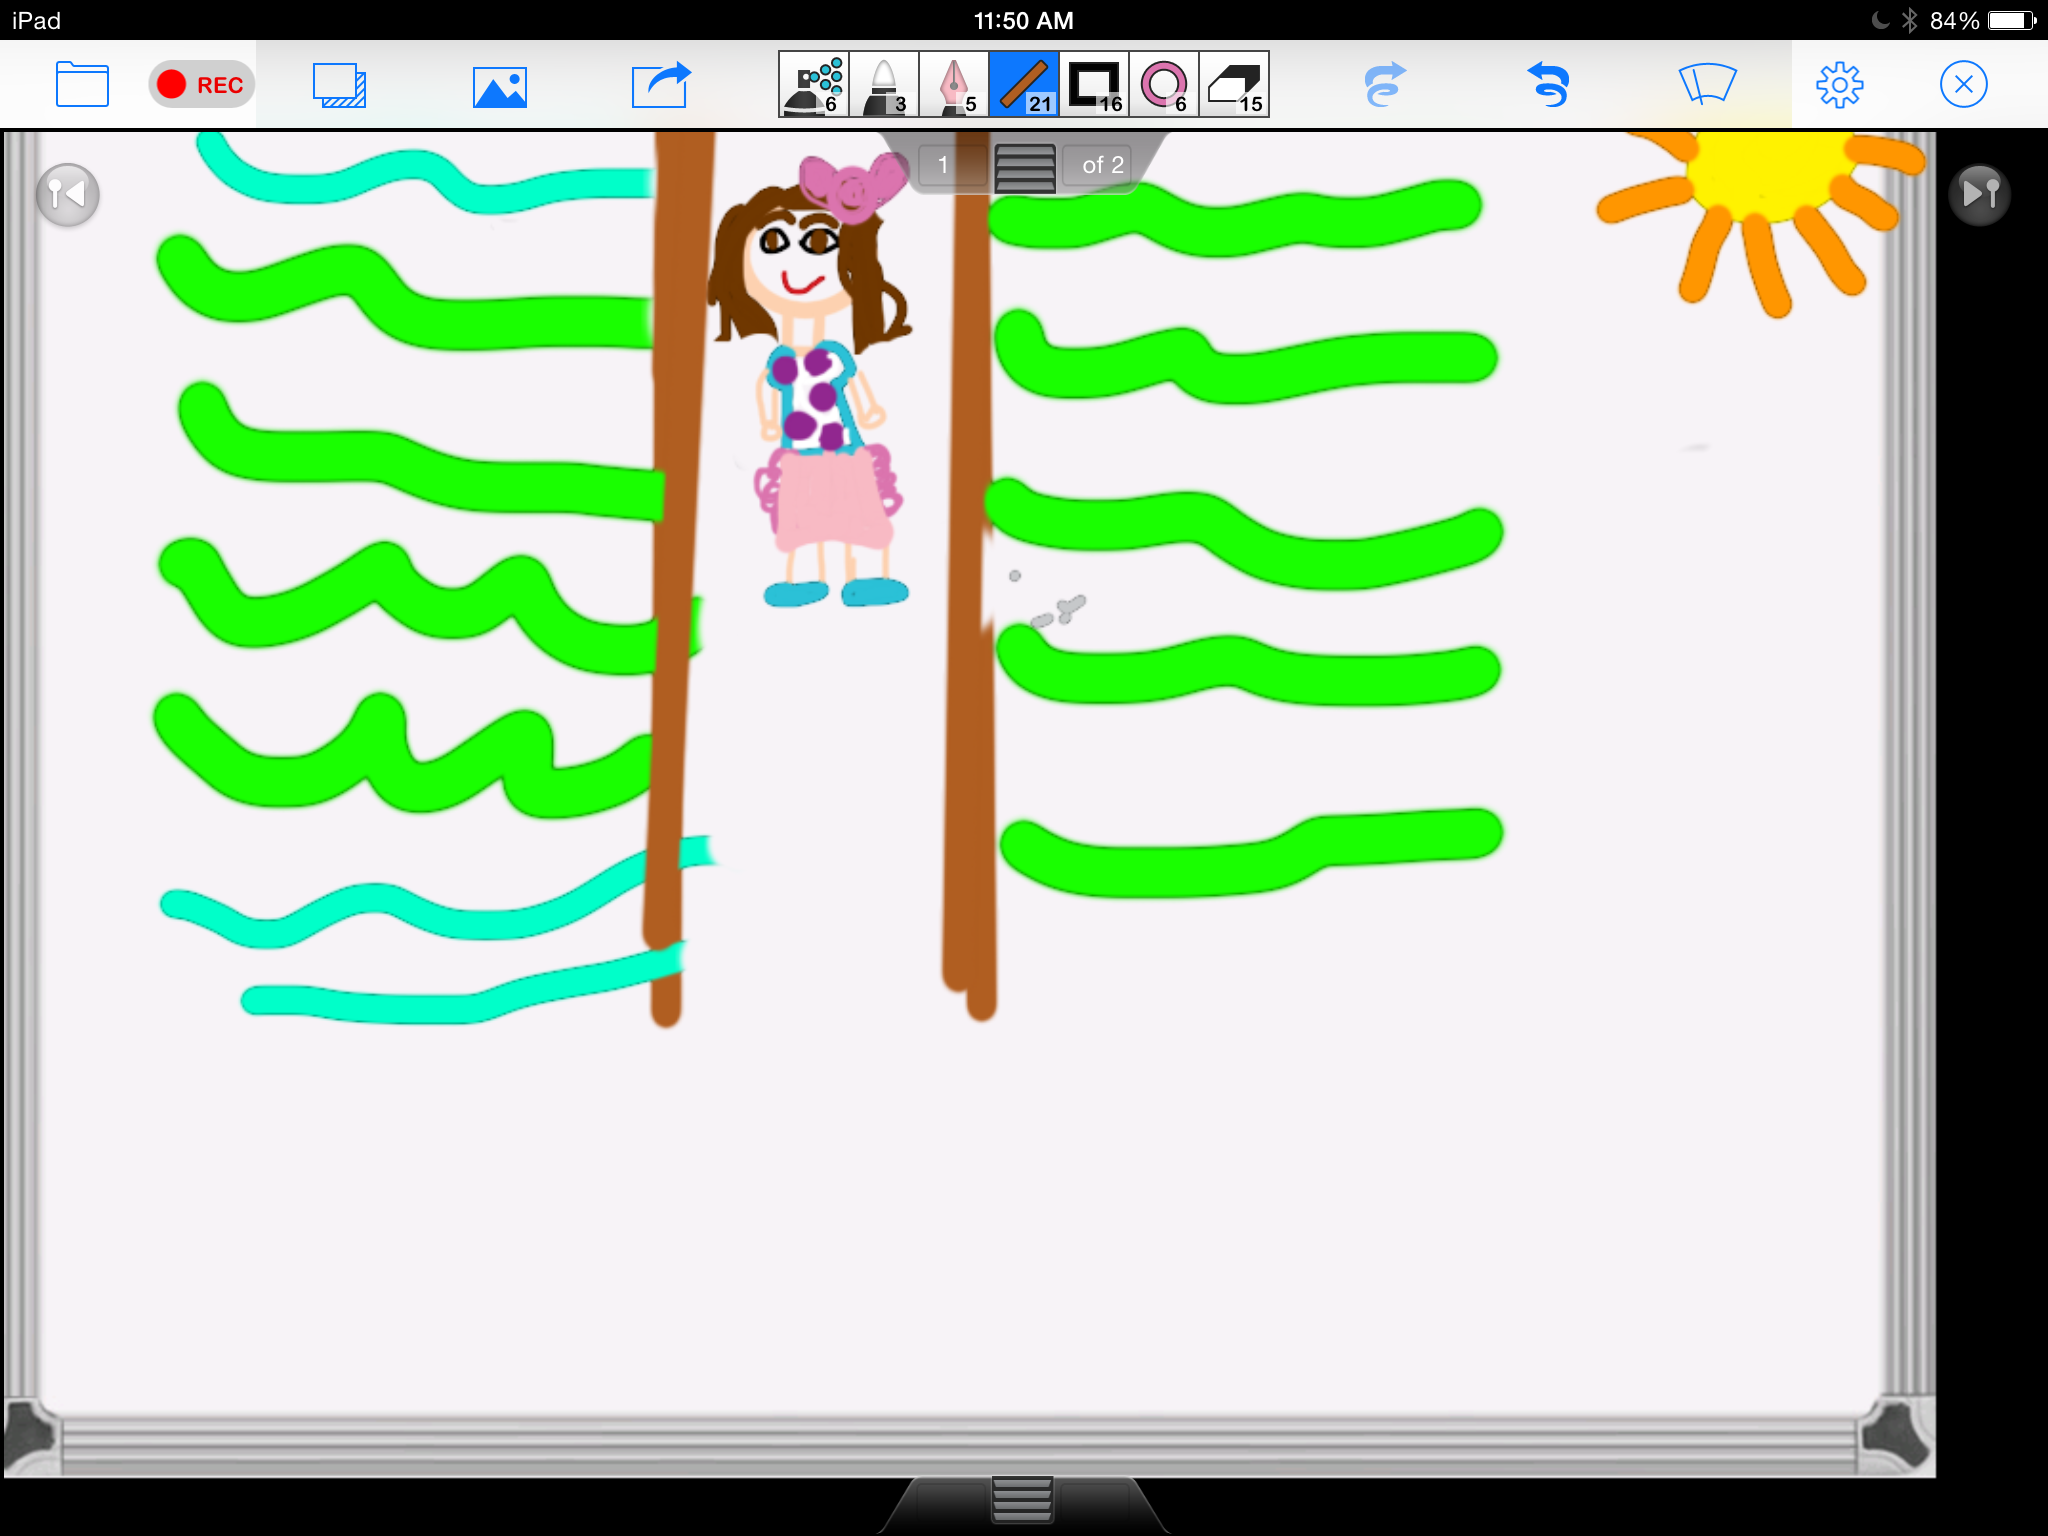Select the marker tool numbered 3
2048x1536 pixels.
click(884, 85)
